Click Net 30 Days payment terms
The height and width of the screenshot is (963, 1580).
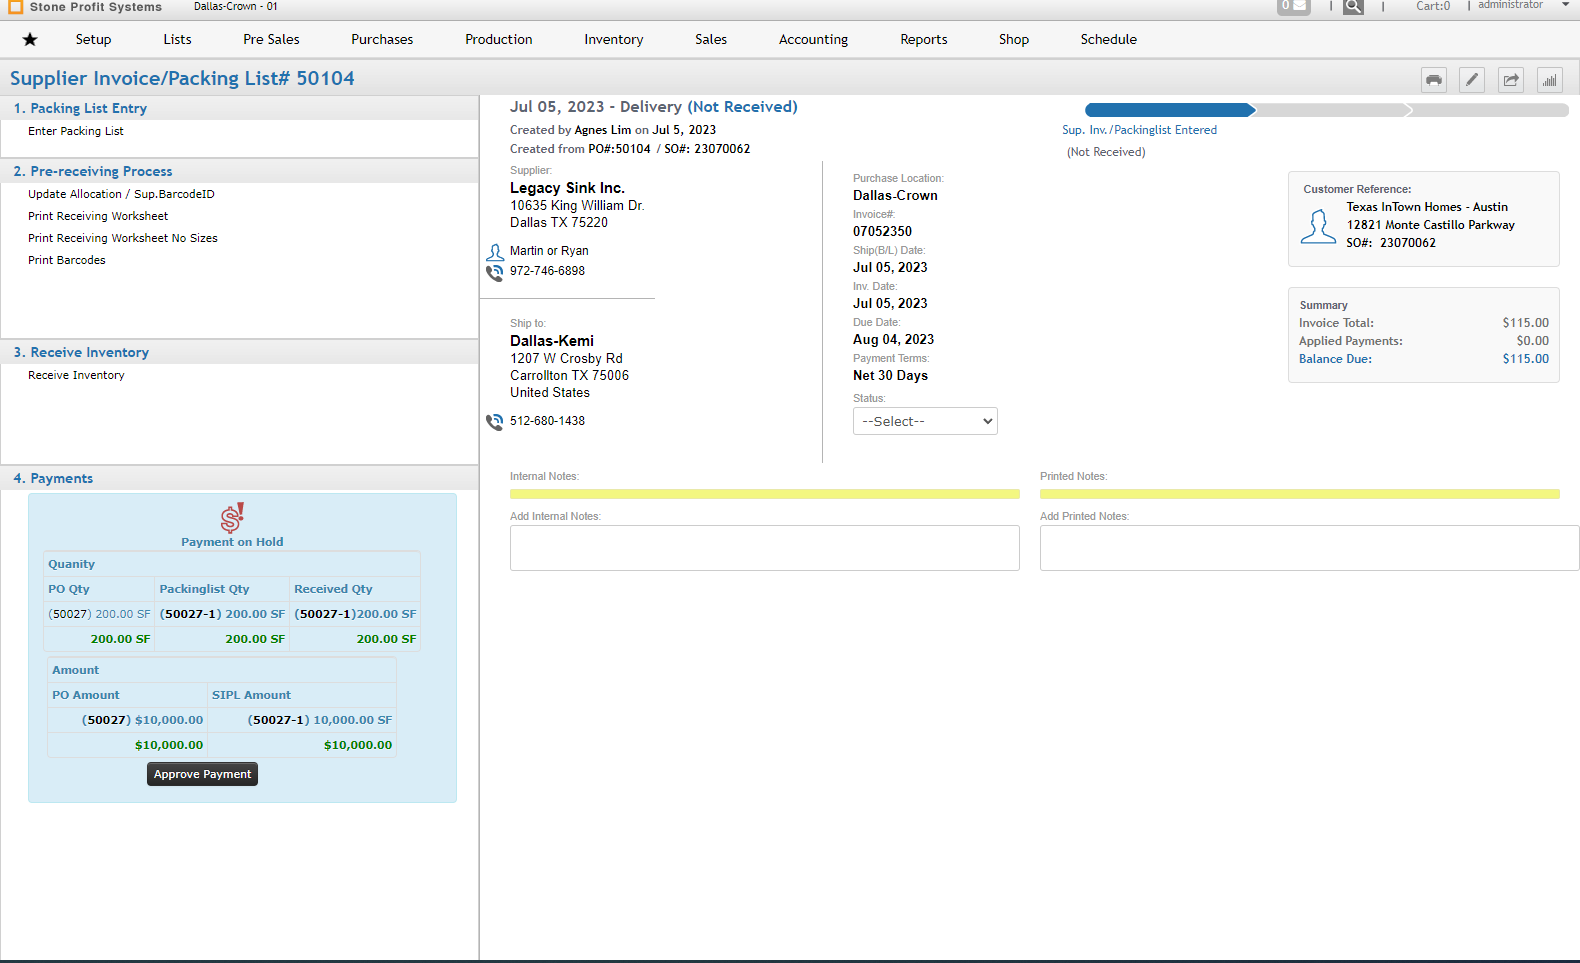890,375
